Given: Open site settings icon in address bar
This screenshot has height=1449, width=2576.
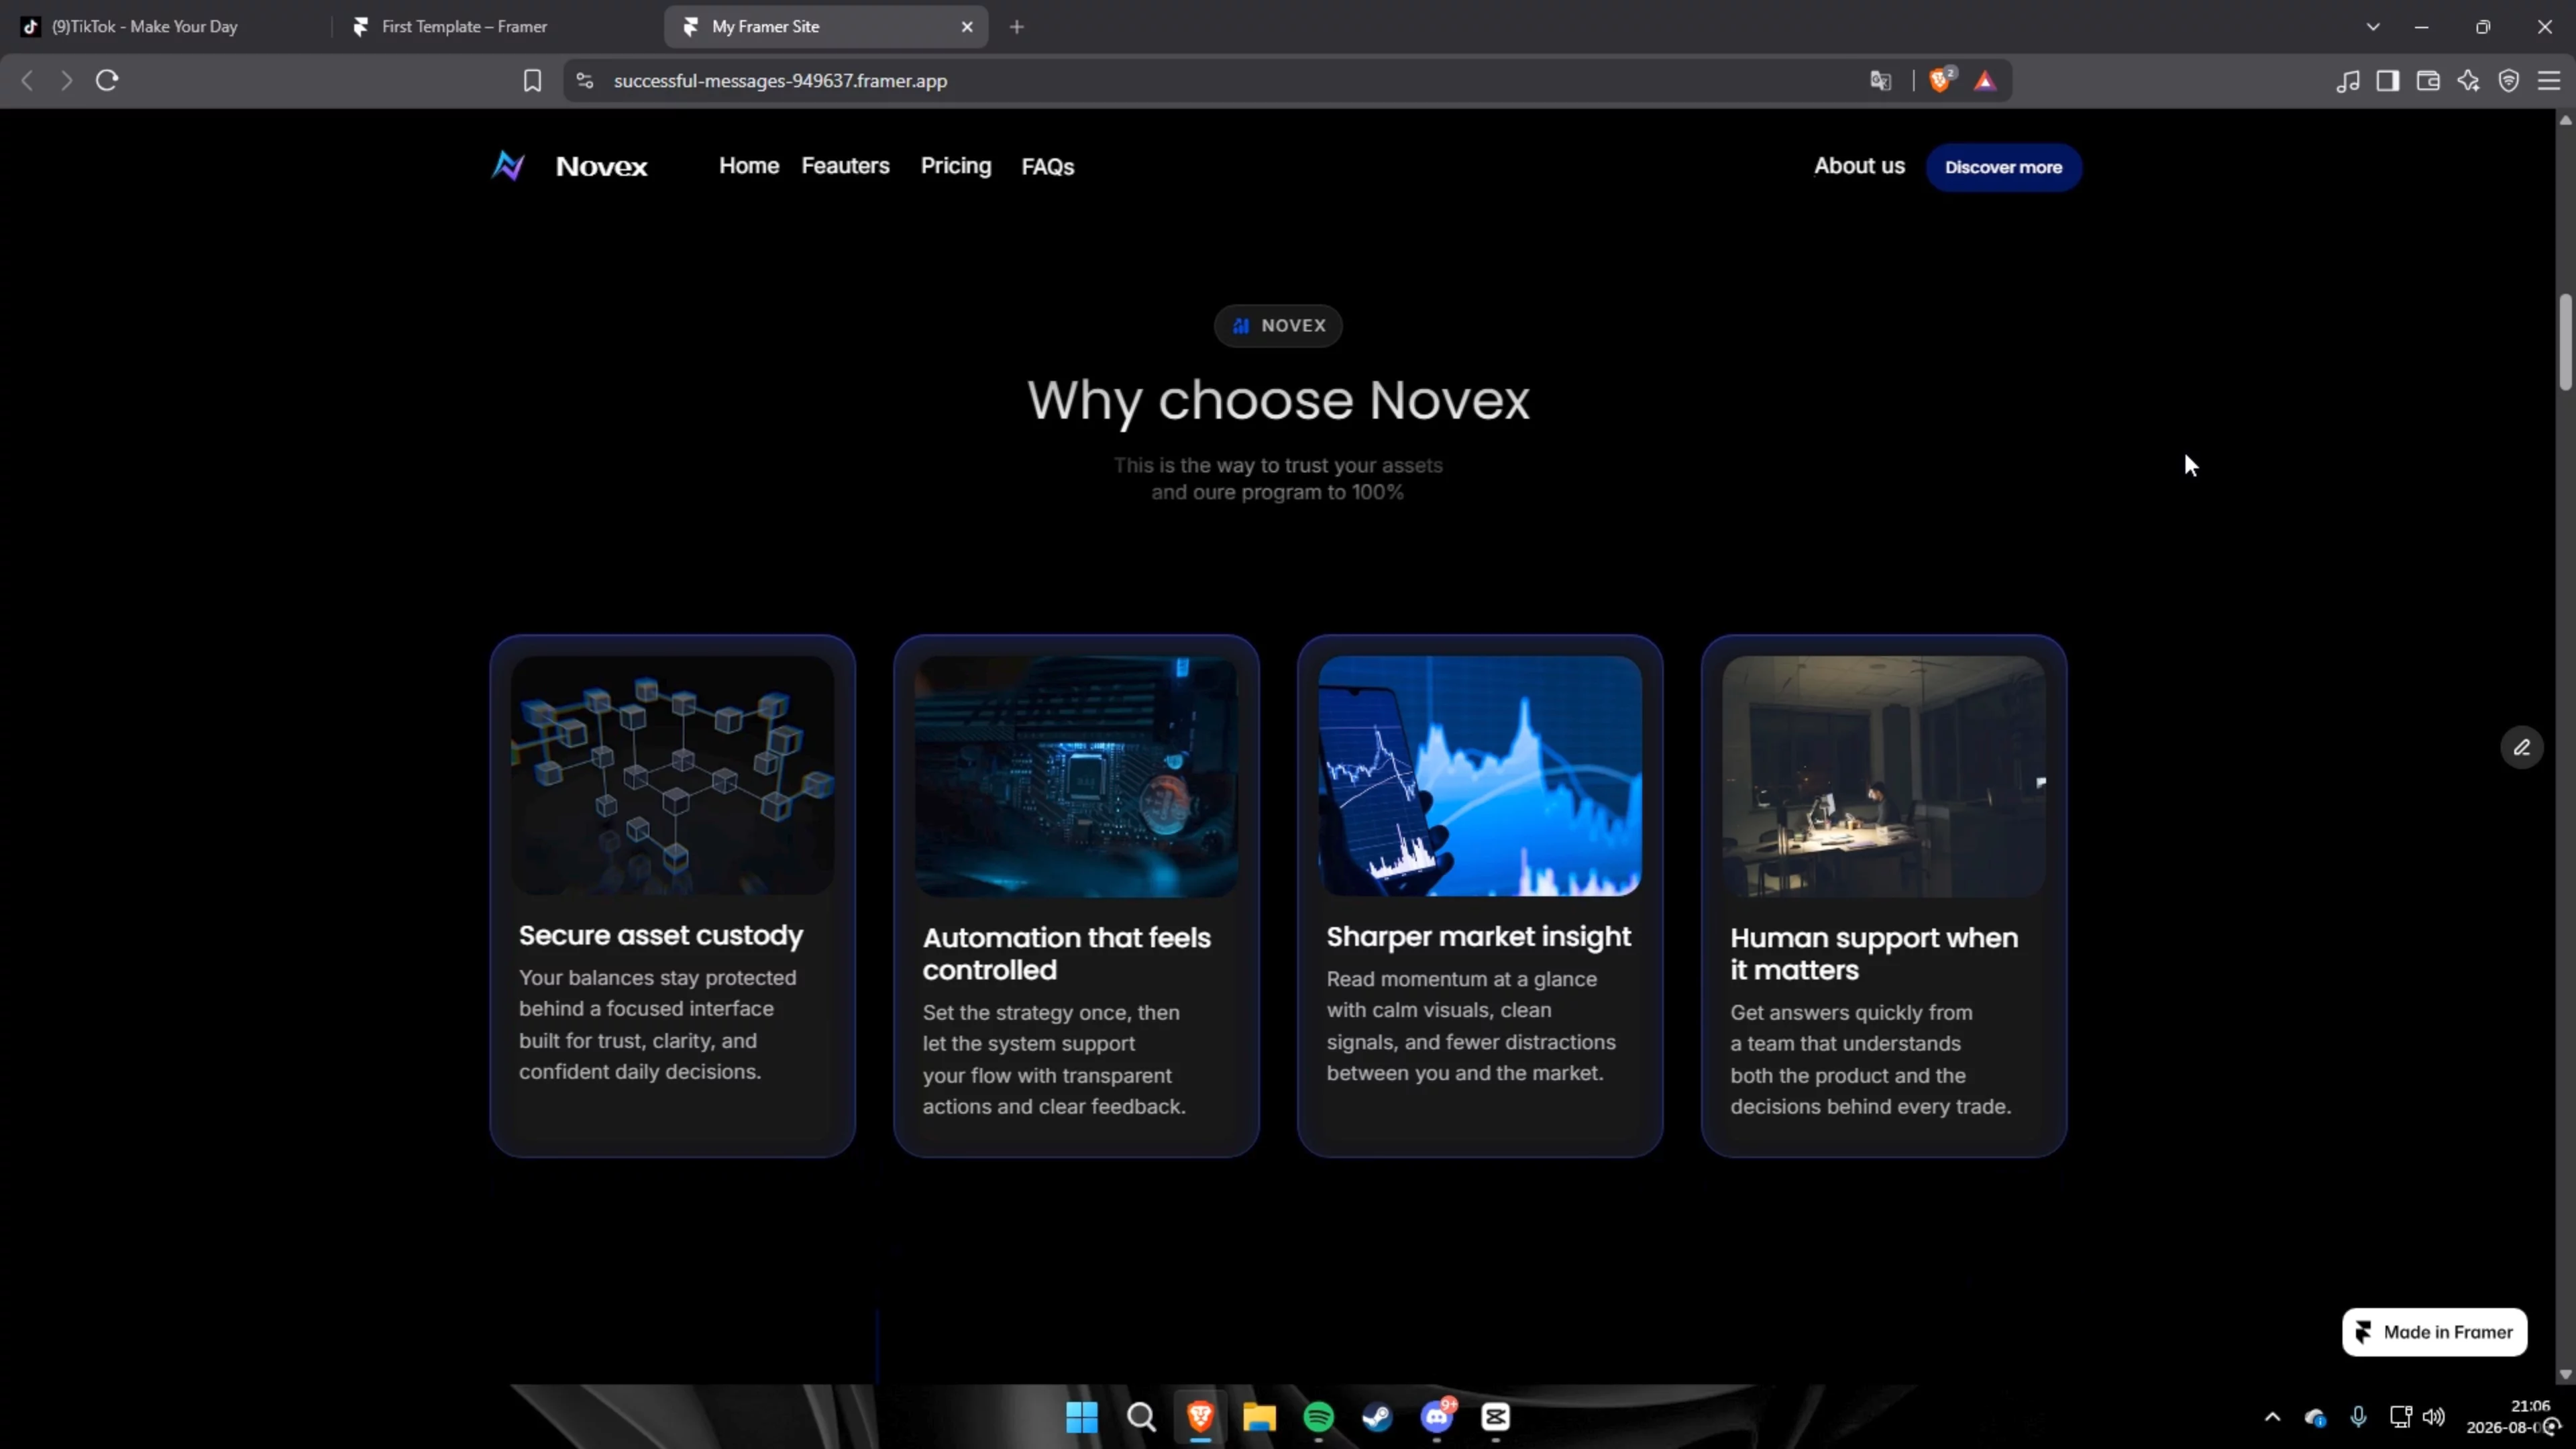Looking at the screenshot, I should click(x=585, y=81).
